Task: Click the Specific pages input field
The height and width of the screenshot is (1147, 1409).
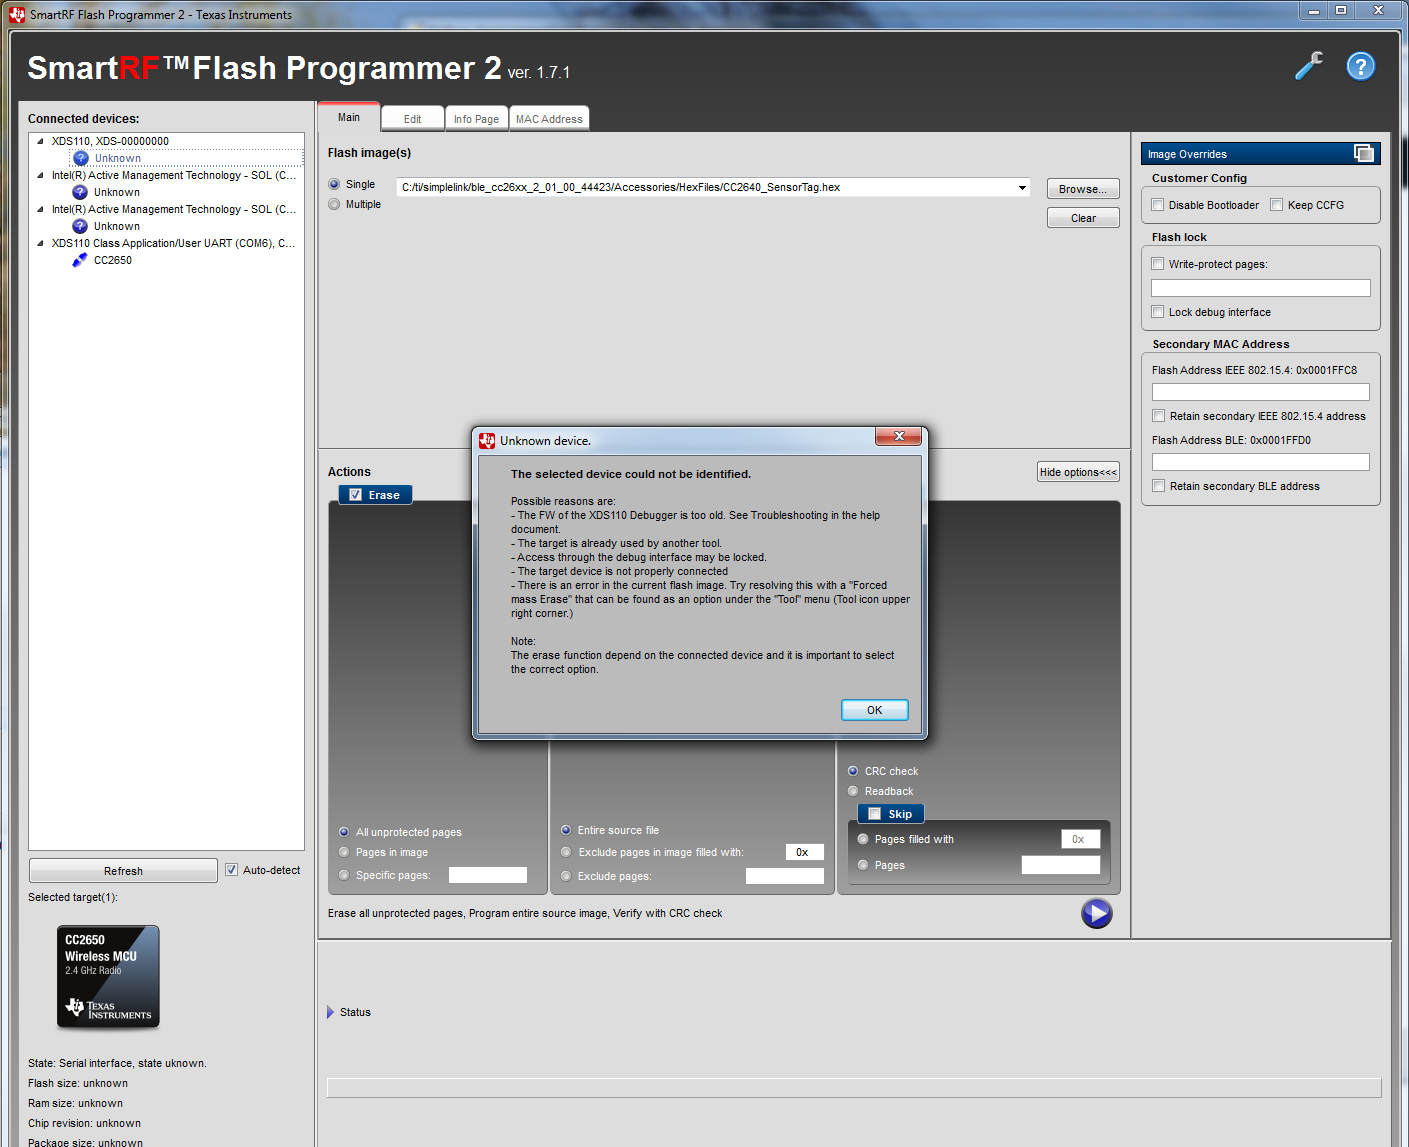Action: click(x=488, y=875)
